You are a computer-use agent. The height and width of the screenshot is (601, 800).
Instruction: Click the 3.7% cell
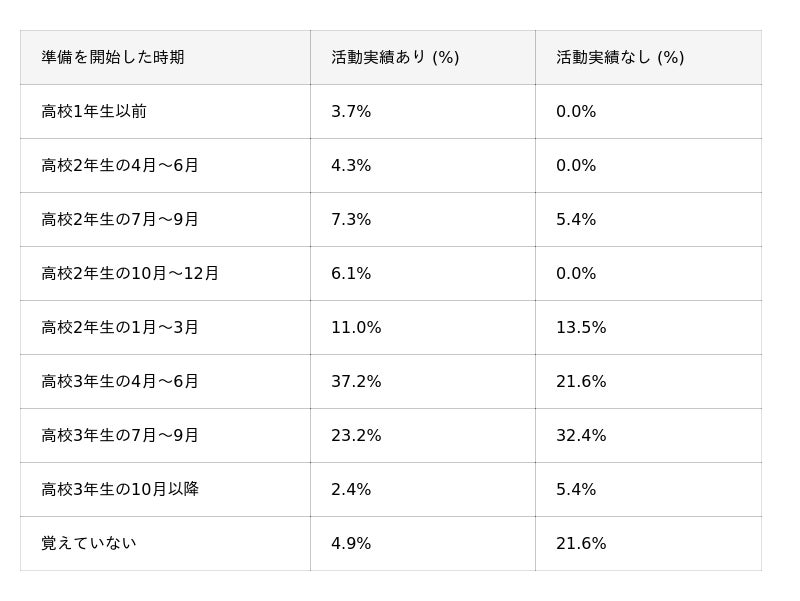click(351, 111)
